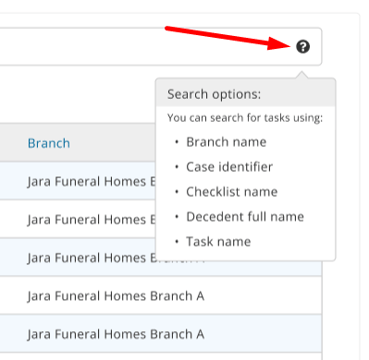Click the table header row background

(78, 143)
